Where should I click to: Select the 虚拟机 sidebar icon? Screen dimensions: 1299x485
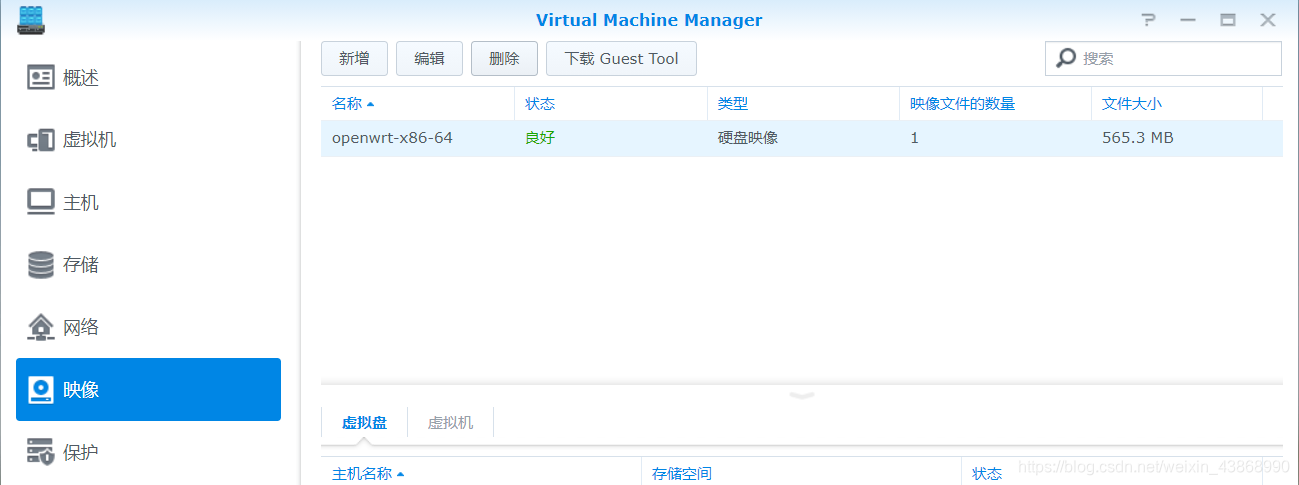(41, 140)
